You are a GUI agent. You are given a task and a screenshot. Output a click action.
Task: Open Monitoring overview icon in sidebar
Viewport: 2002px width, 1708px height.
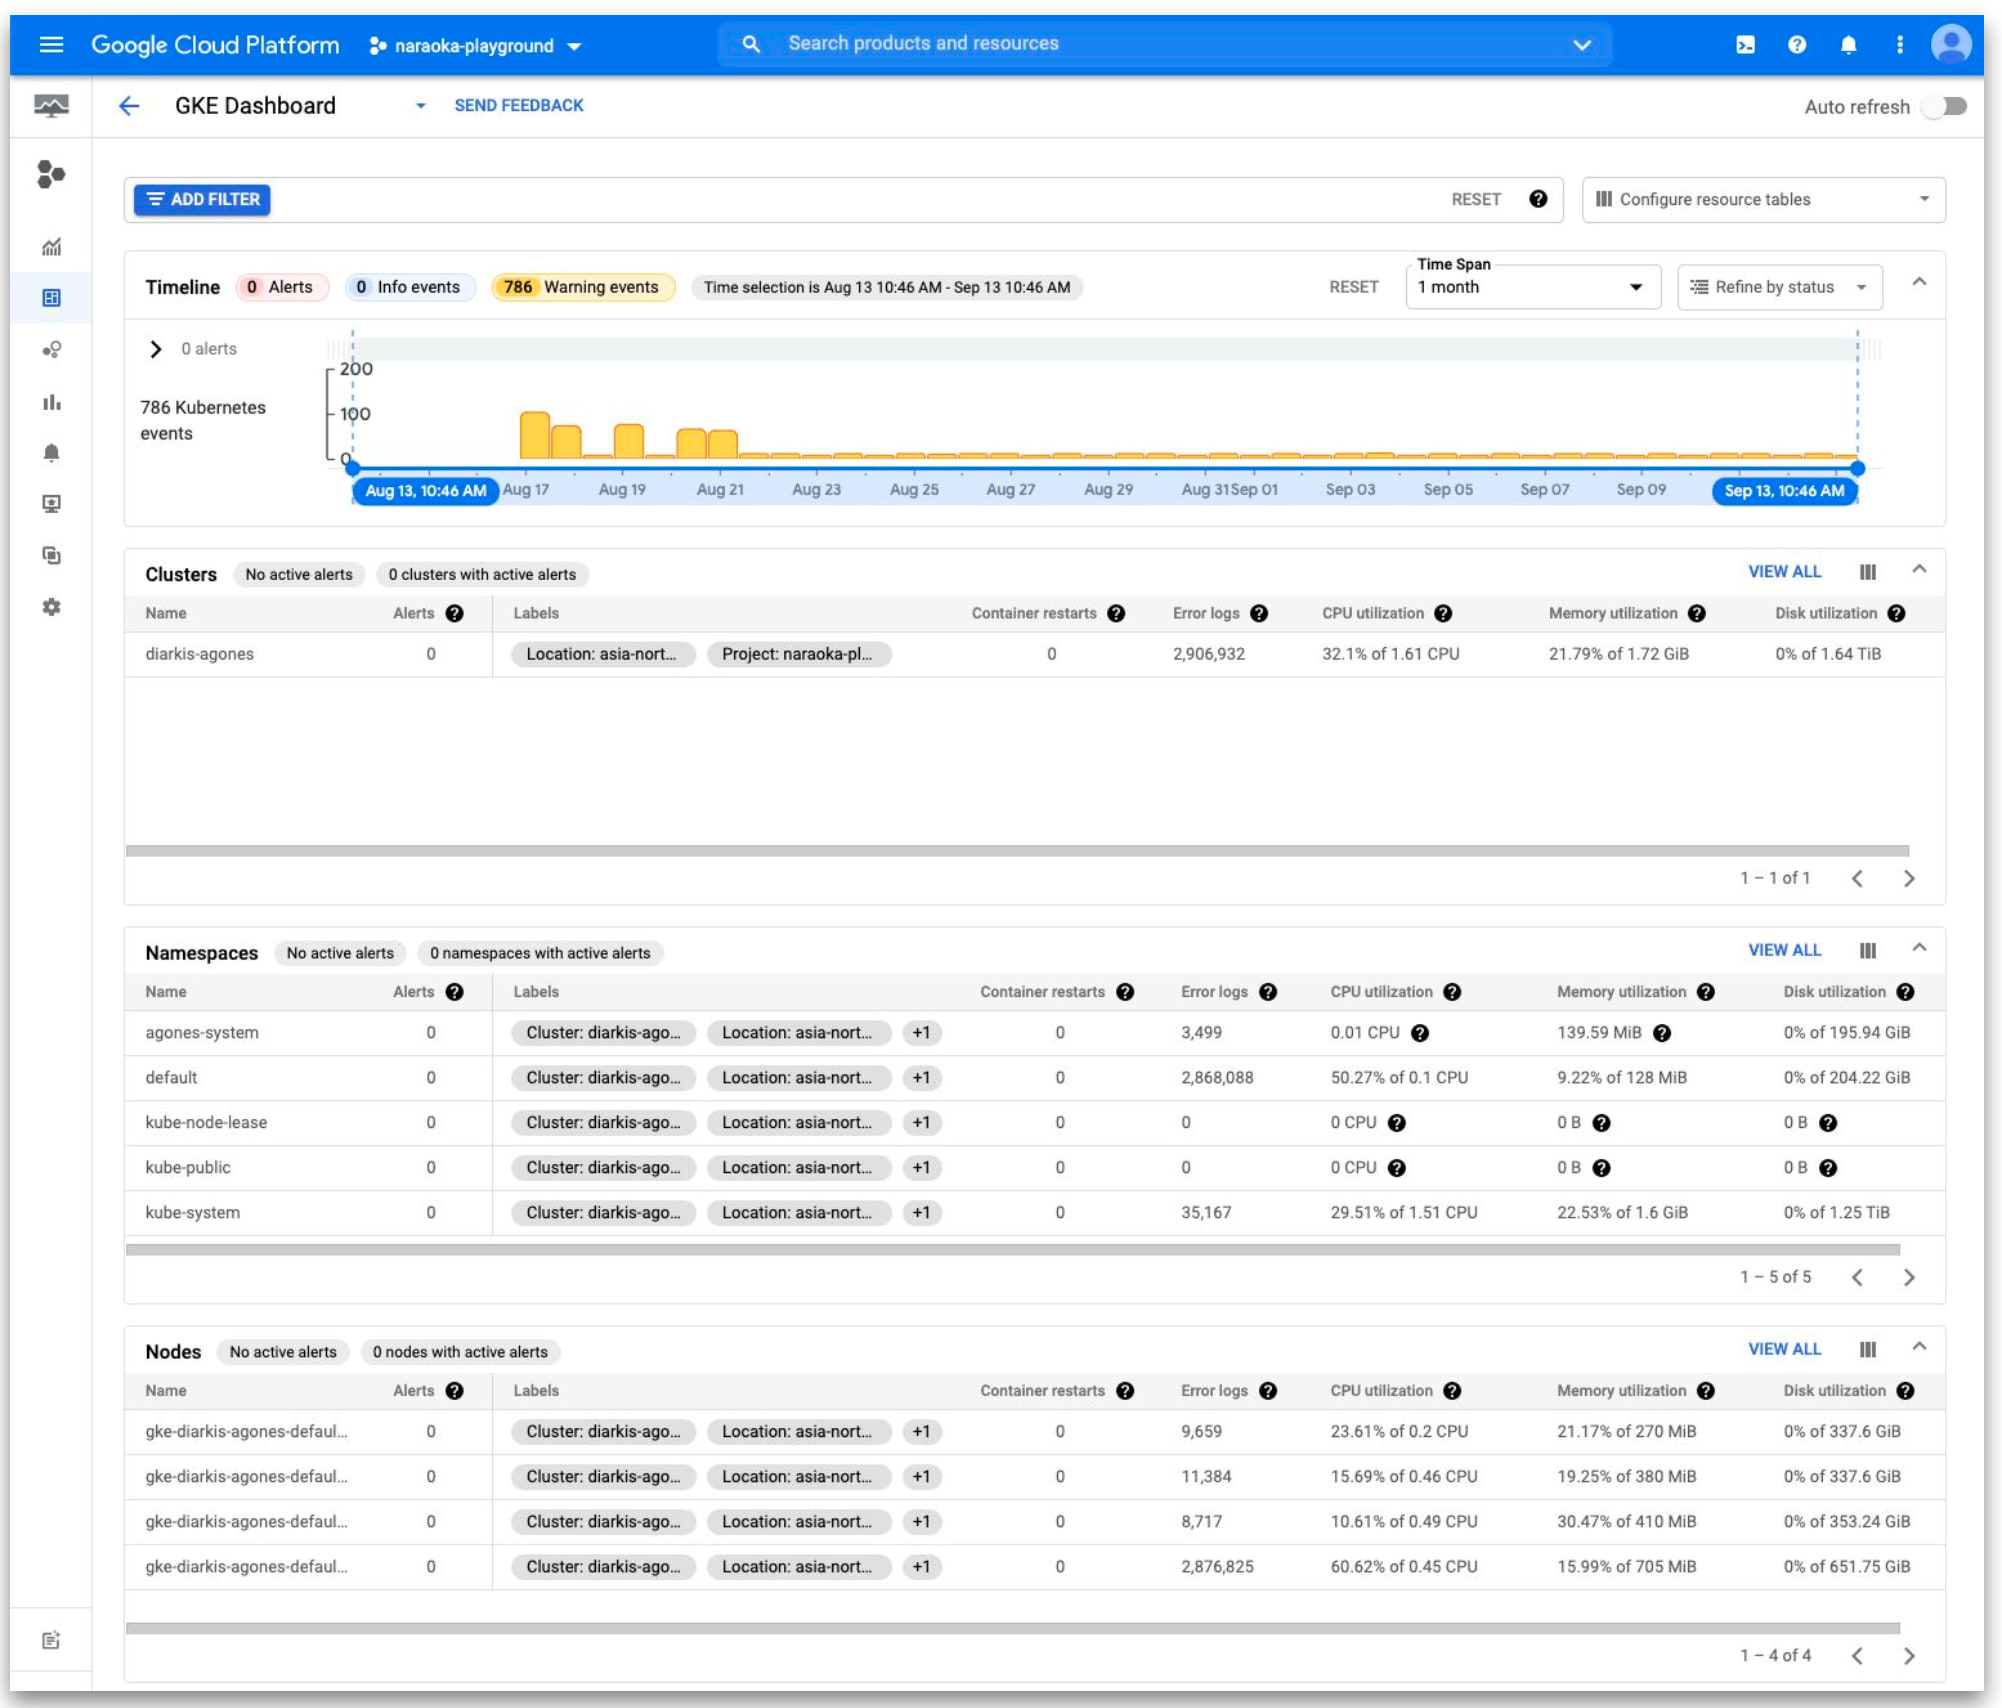point(51,106)
